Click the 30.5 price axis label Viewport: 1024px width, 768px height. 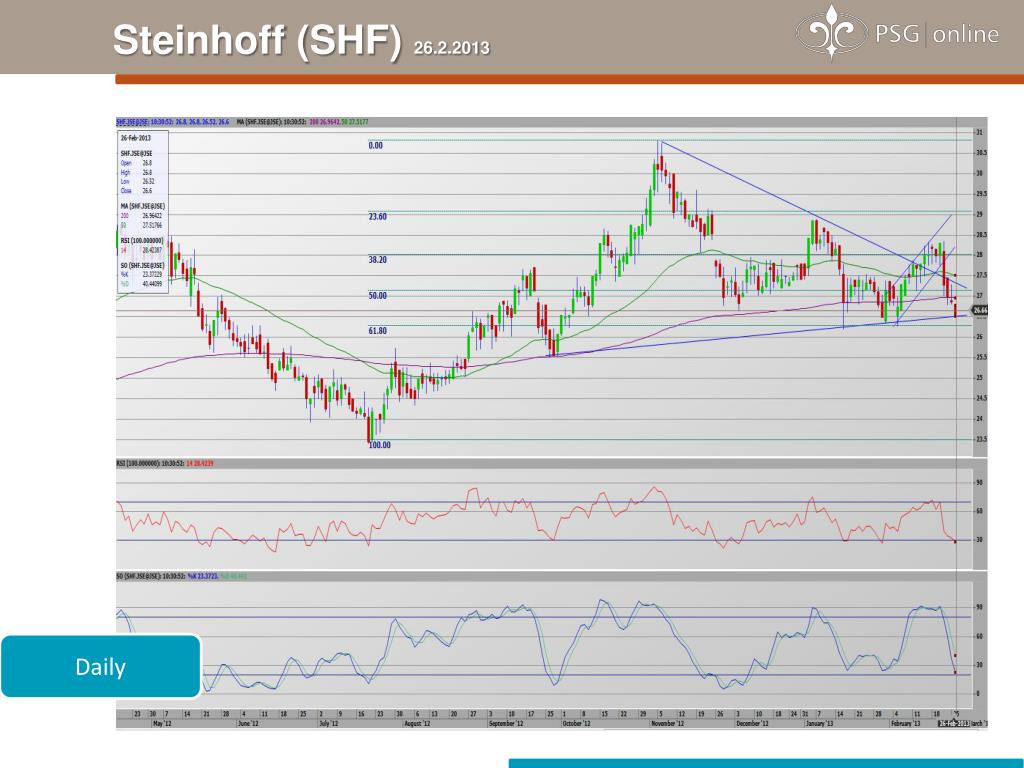981,153
